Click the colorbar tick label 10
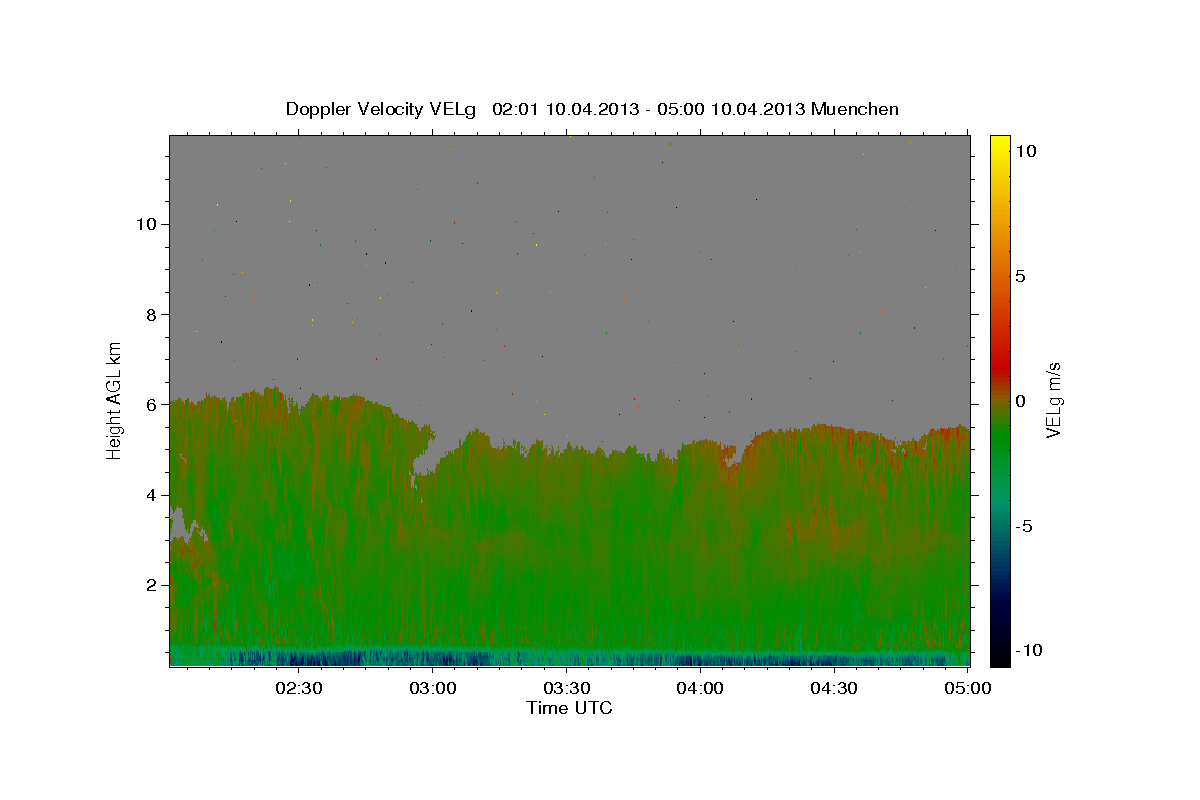Viewport: 1200px width, 800px height. tap(1025, 151)
